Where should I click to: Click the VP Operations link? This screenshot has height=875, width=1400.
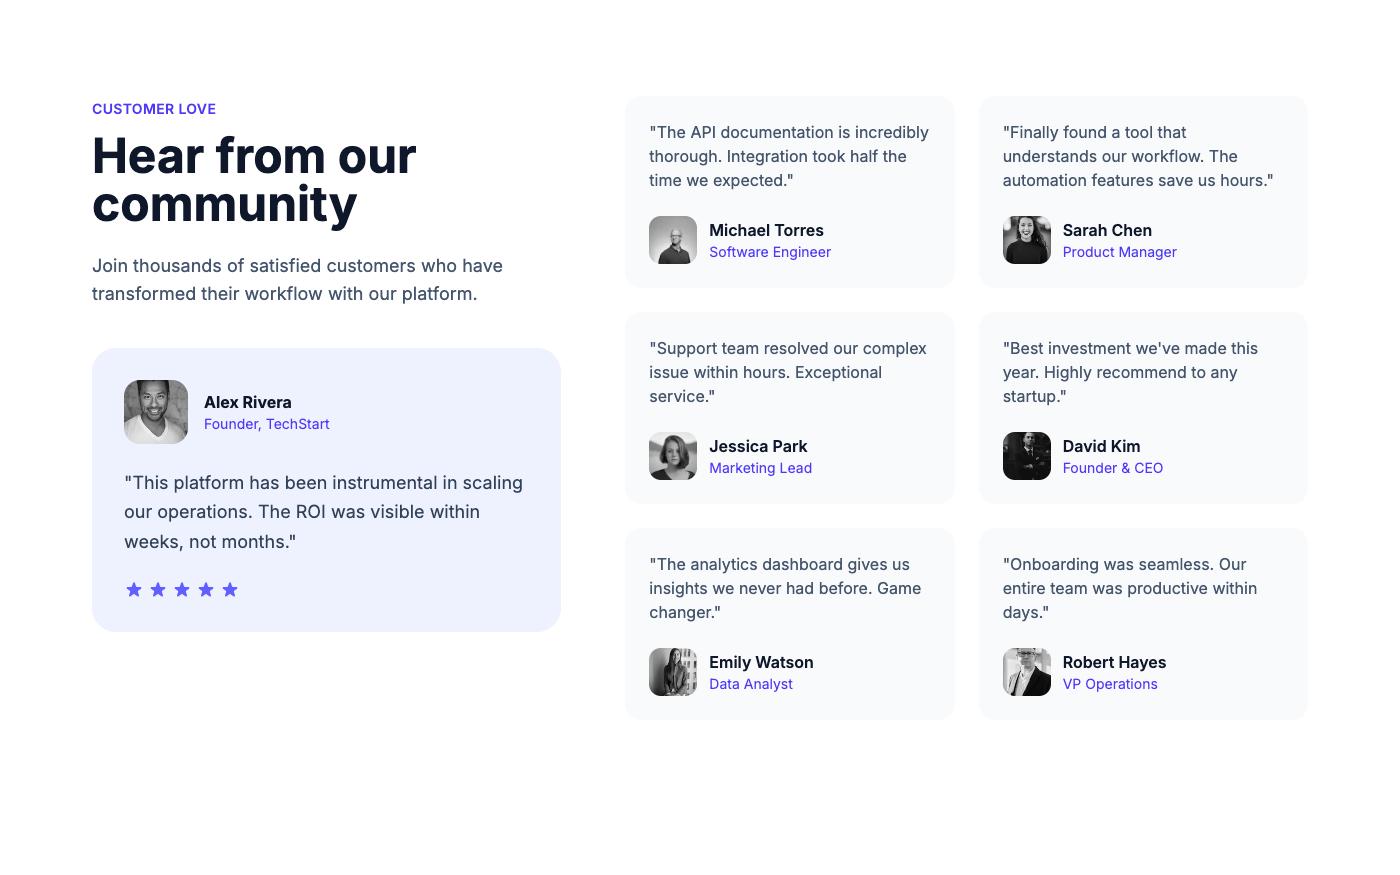click(1110, 684)
